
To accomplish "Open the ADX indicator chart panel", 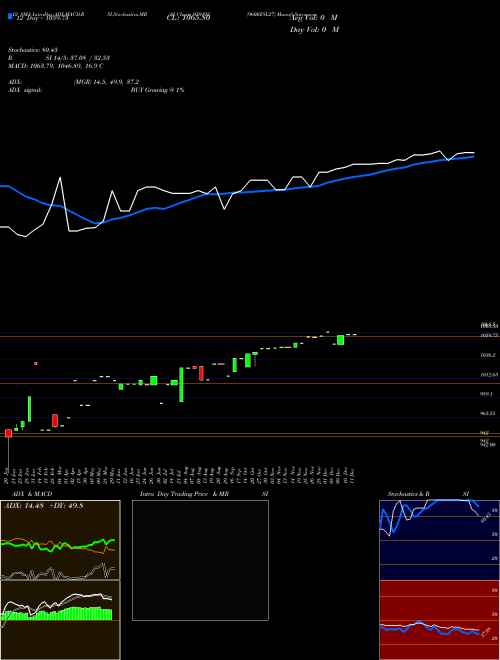I will pos(60,540).
